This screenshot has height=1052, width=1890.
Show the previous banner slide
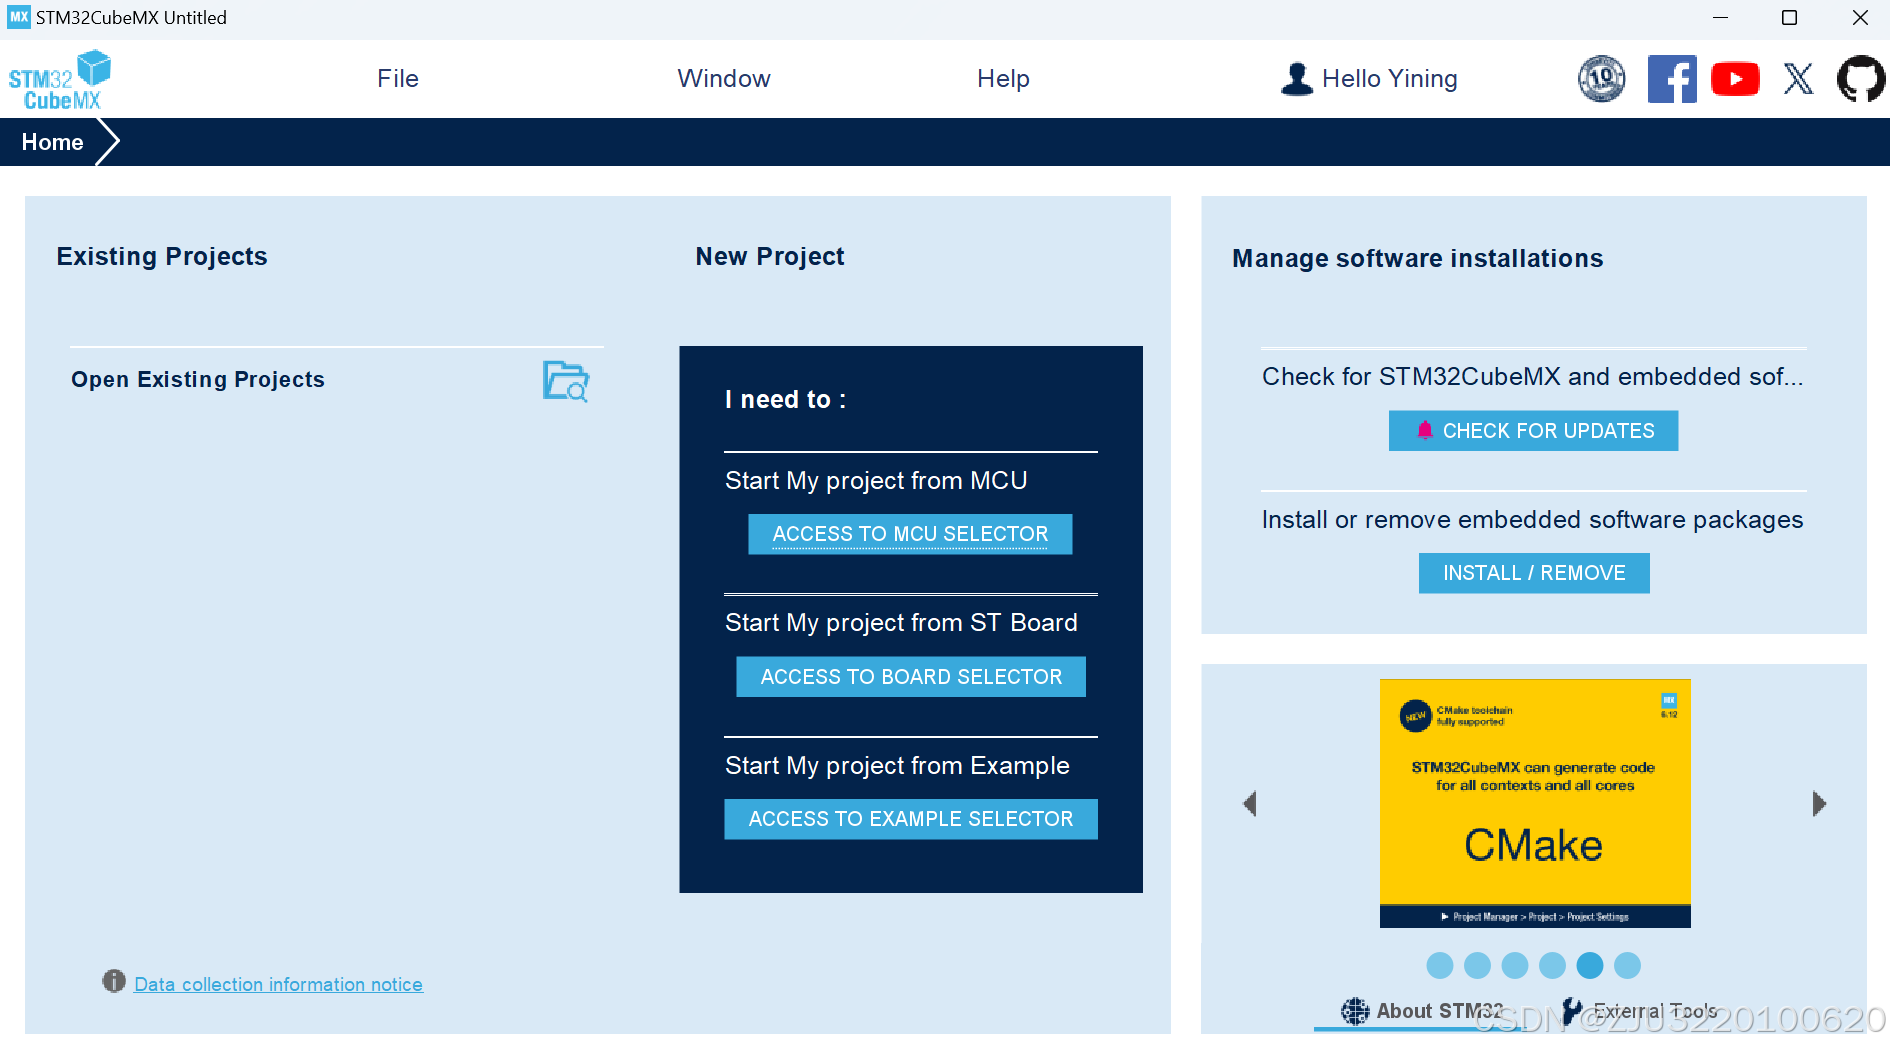(x=1250, y=804)
